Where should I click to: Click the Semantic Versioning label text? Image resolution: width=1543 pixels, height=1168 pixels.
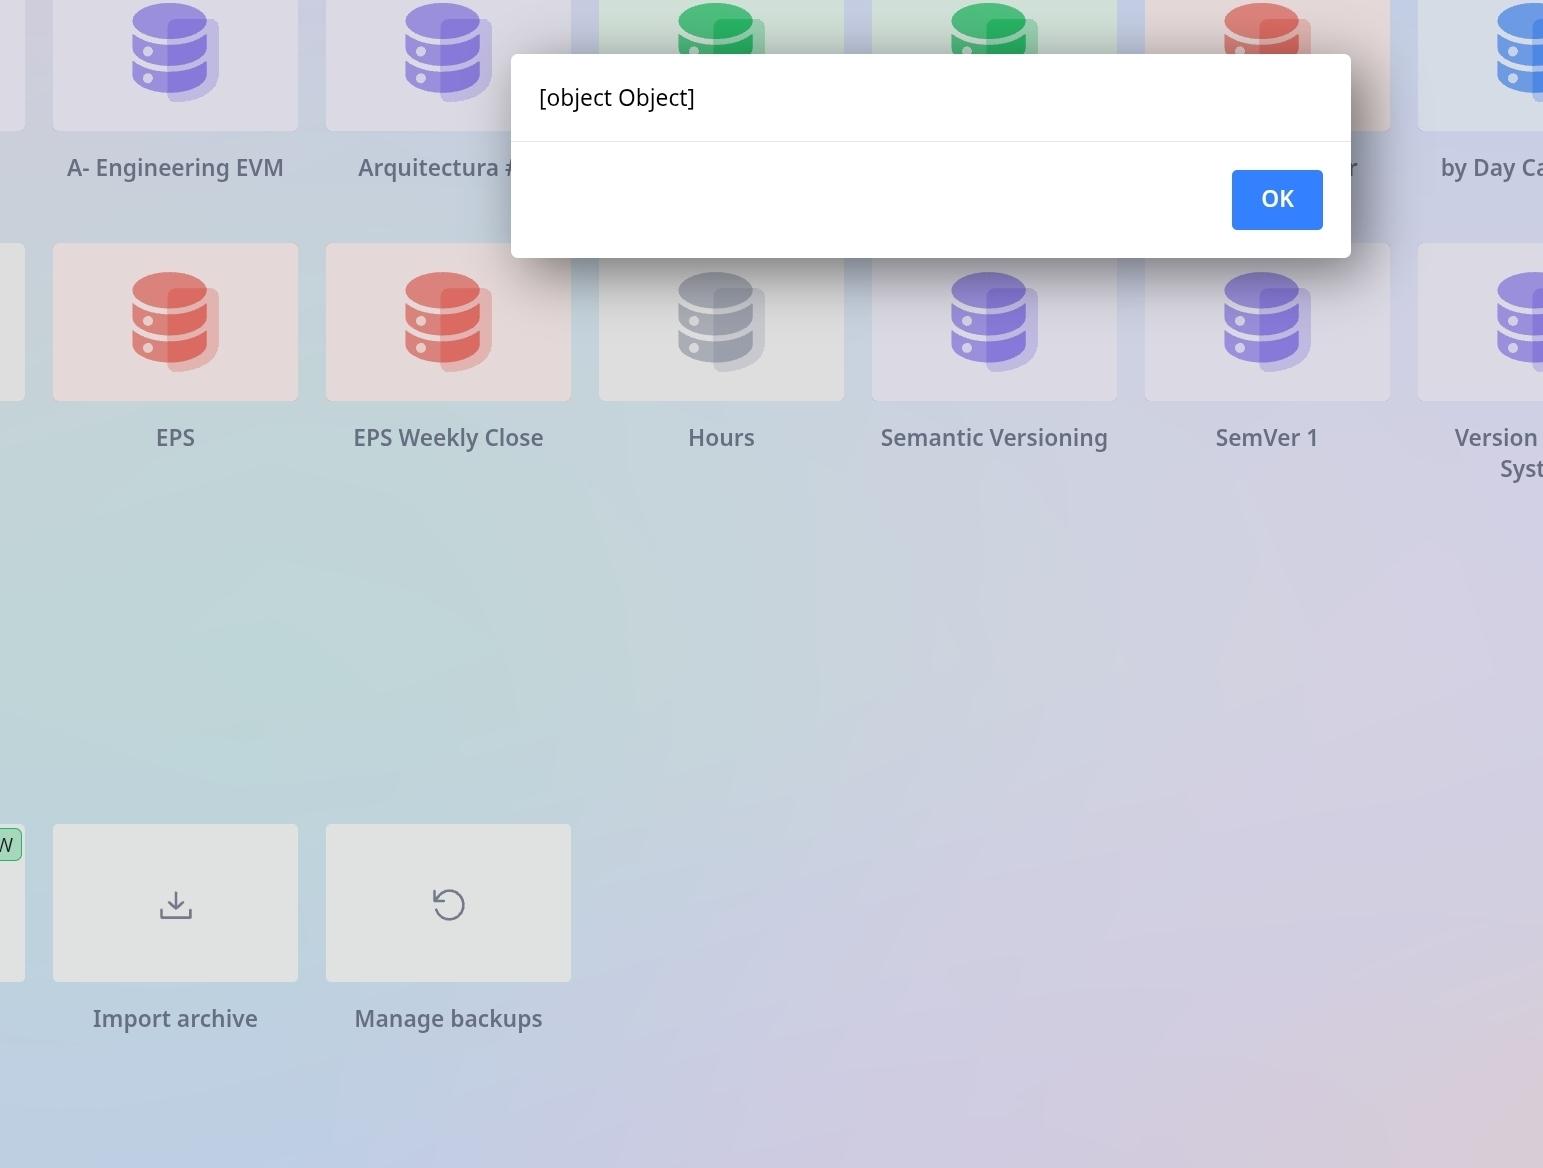993,438
